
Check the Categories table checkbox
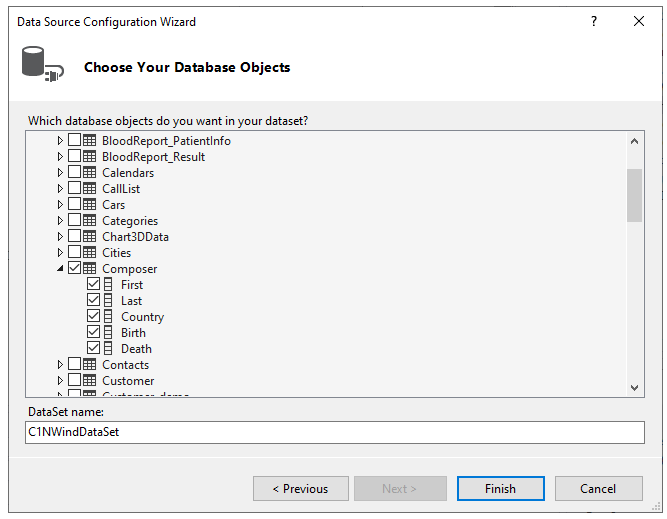[x=75, y=221]
